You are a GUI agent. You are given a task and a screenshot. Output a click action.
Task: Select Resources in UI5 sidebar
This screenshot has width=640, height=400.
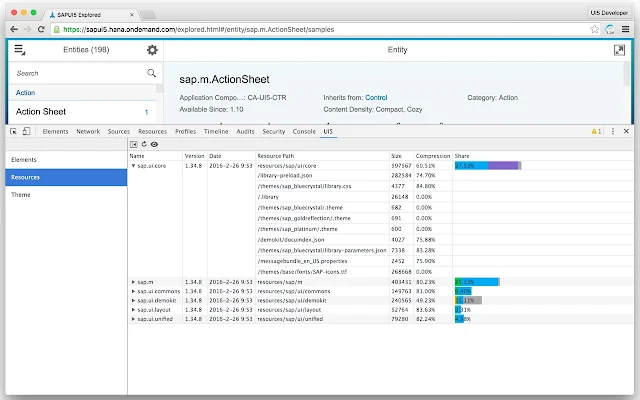tap(66, 177)
